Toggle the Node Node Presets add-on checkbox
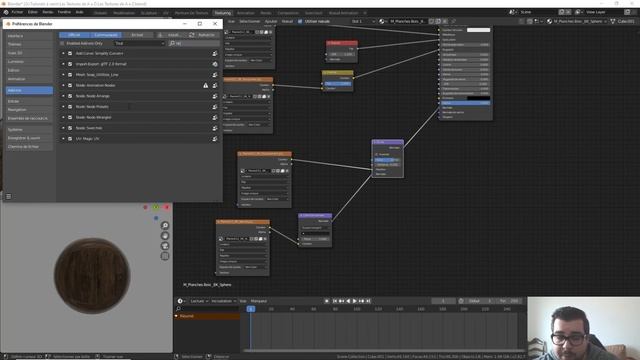Viewport: 640px width, 360px height. (70, 107)
